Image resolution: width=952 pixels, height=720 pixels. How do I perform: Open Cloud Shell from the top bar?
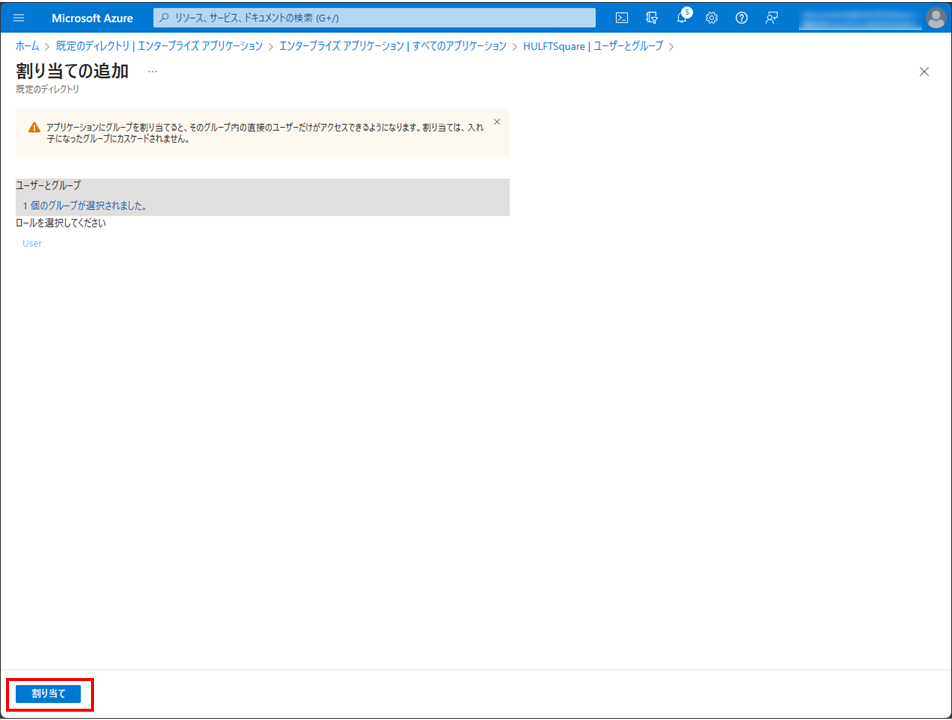click(x=622, y=18)
